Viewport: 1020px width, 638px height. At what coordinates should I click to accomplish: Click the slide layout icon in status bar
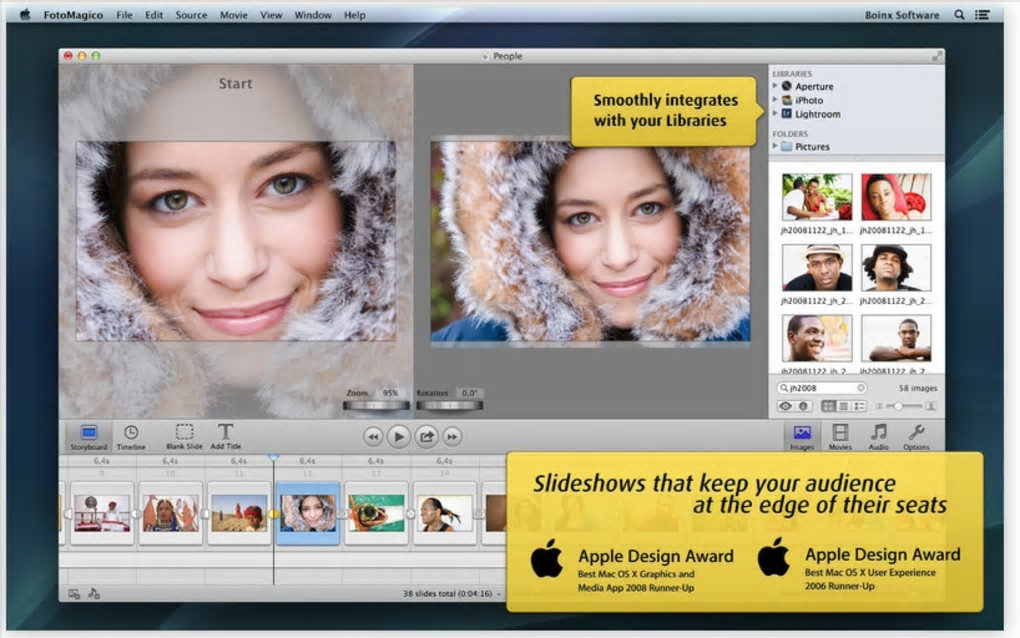[x=74, y=594]
